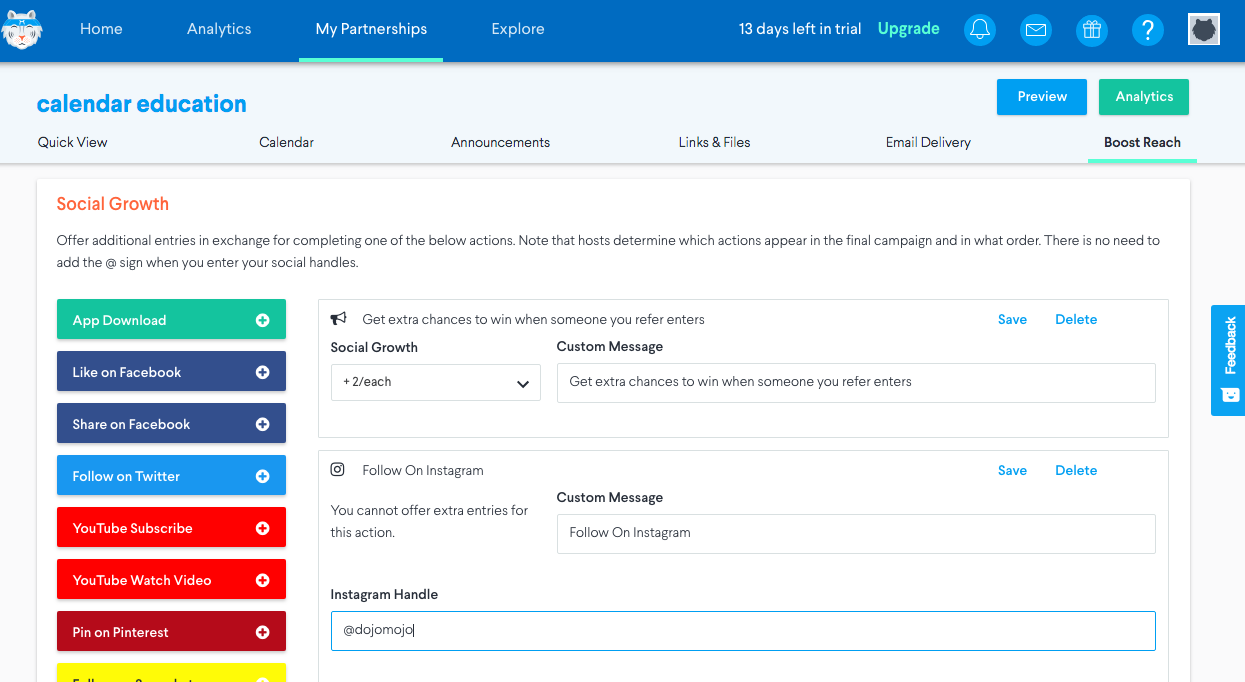Click the Instagram icon in Follow row
This screenshot has width=1245, height=682.
338,470
